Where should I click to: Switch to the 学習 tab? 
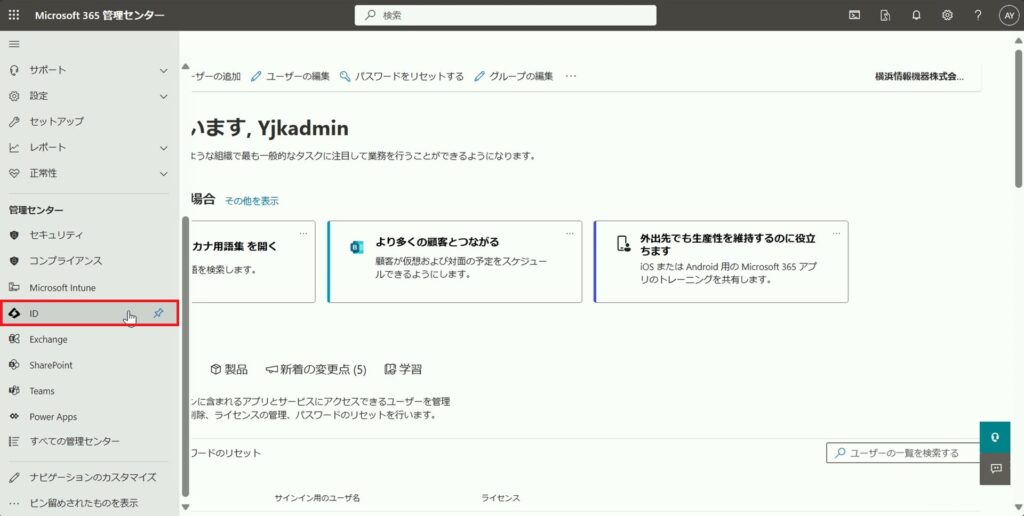[404, 370]
